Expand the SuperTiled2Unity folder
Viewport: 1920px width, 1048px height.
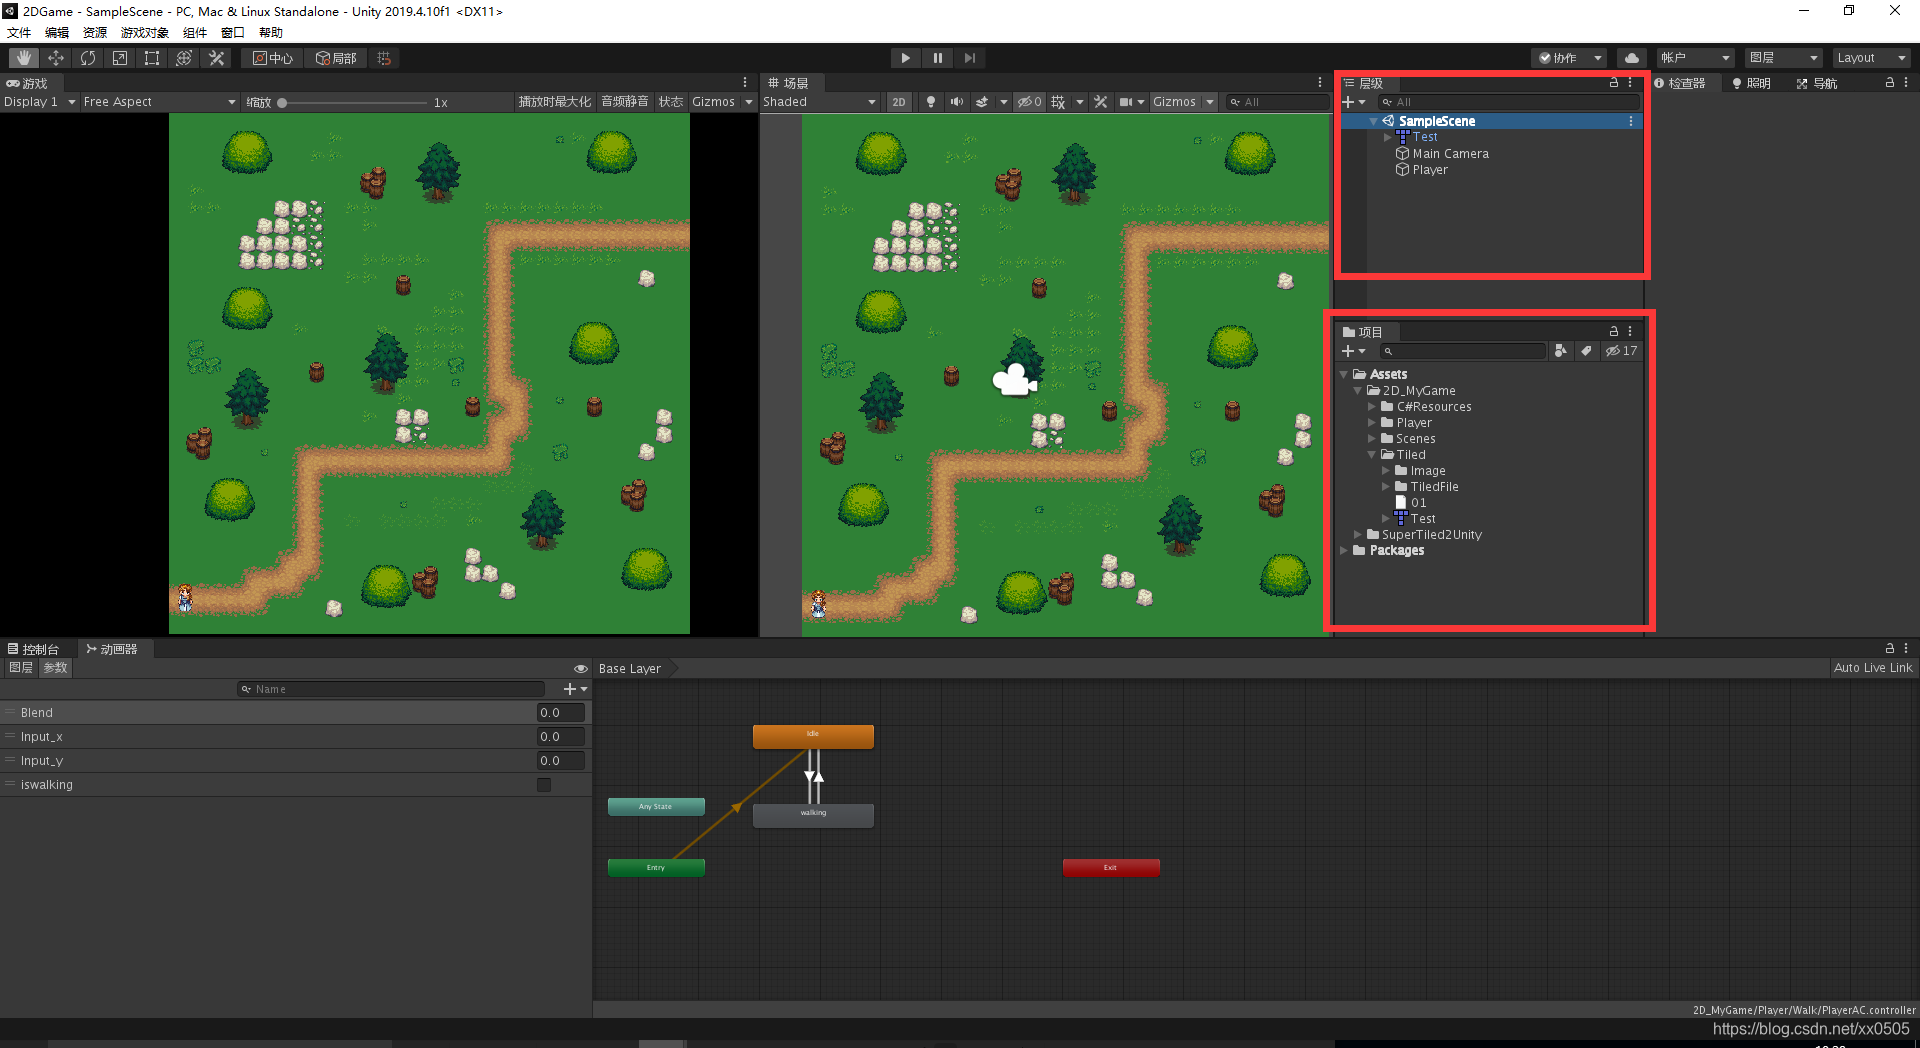click(x=1358, y=535)
